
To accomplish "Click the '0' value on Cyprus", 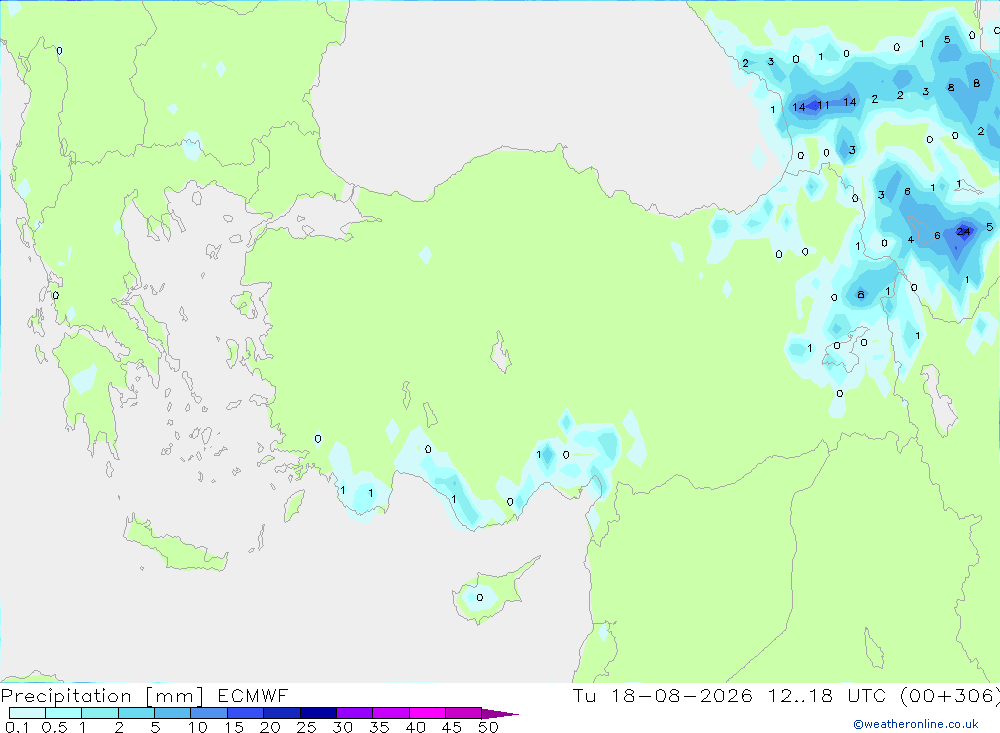I will click(480, 598).
